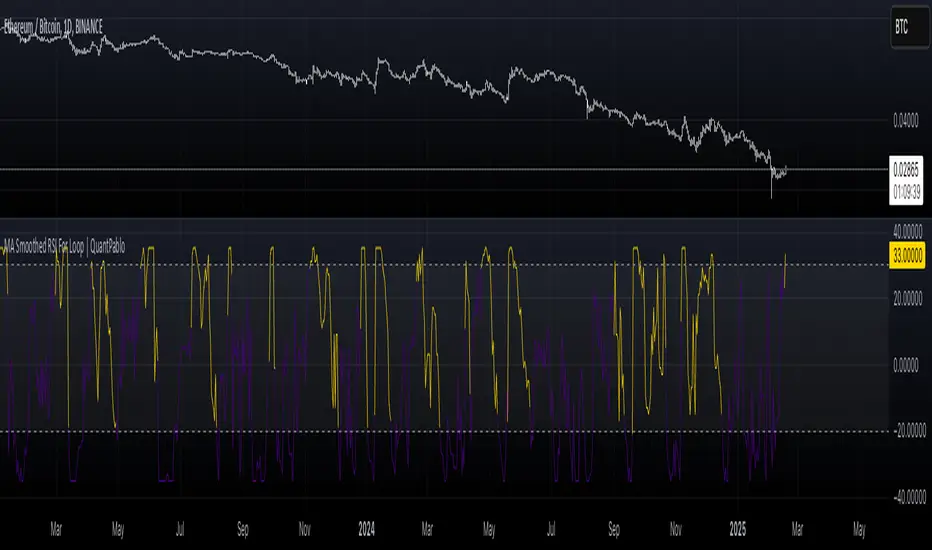Select the 40.00000 indicator scale label
932x550 pixels.
tap(908, 228)
